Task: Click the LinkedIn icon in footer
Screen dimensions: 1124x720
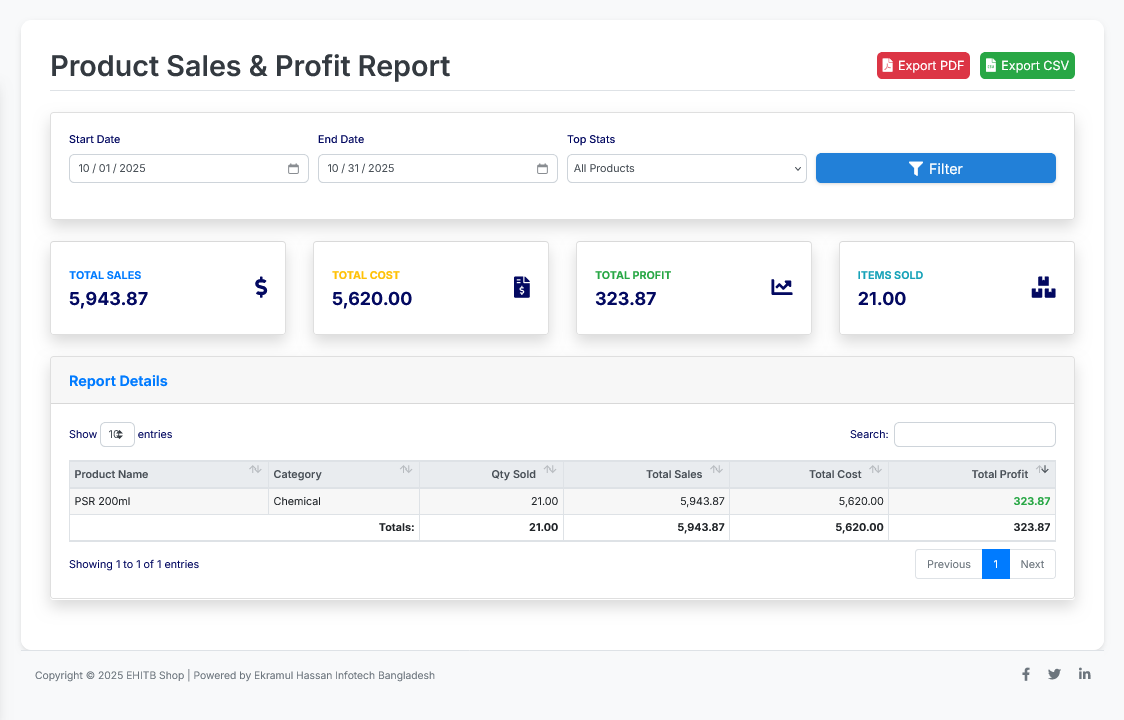Action: coord(1084,674)
